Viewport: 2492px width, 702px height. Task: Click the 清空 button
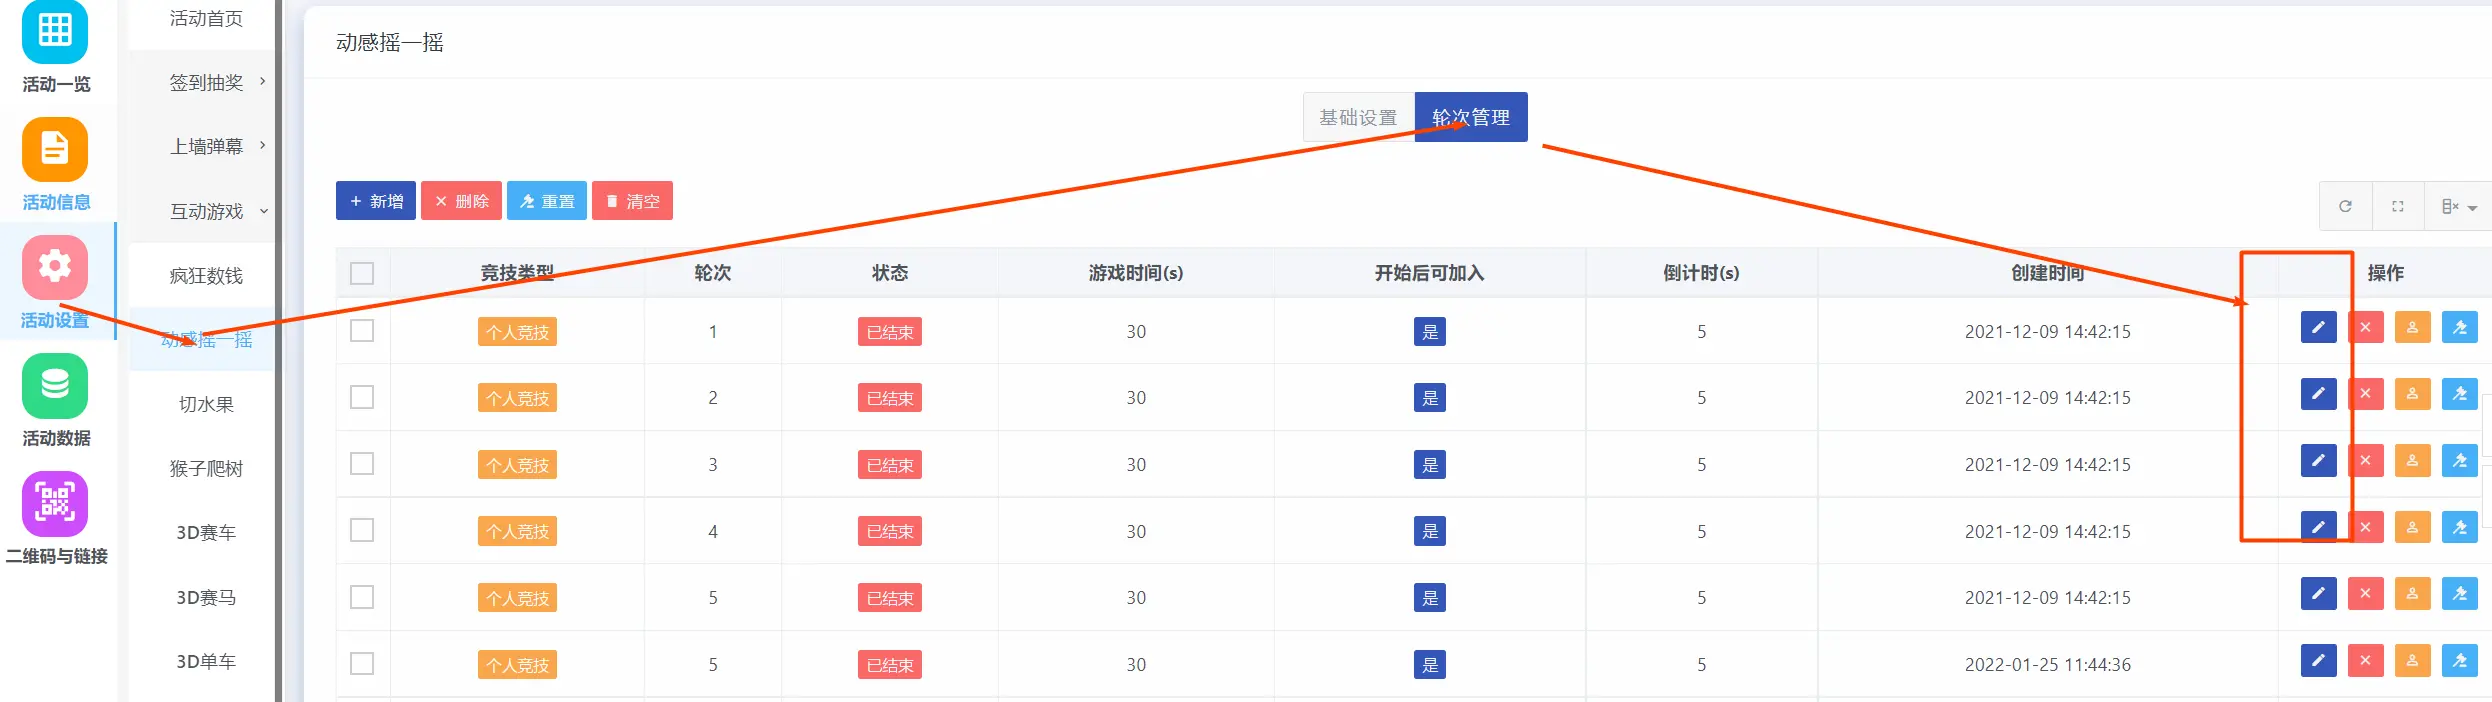[x=632, y=201]
